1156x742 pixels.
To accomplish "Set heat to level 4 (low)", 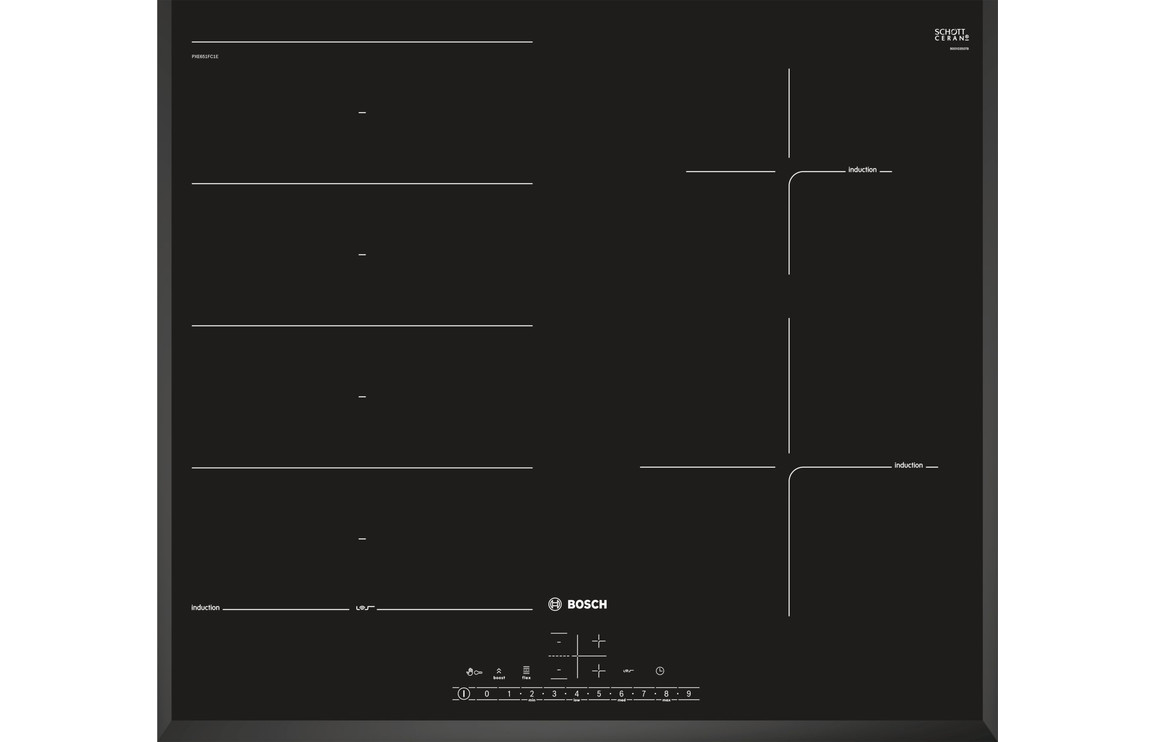I will coord(577,694).
